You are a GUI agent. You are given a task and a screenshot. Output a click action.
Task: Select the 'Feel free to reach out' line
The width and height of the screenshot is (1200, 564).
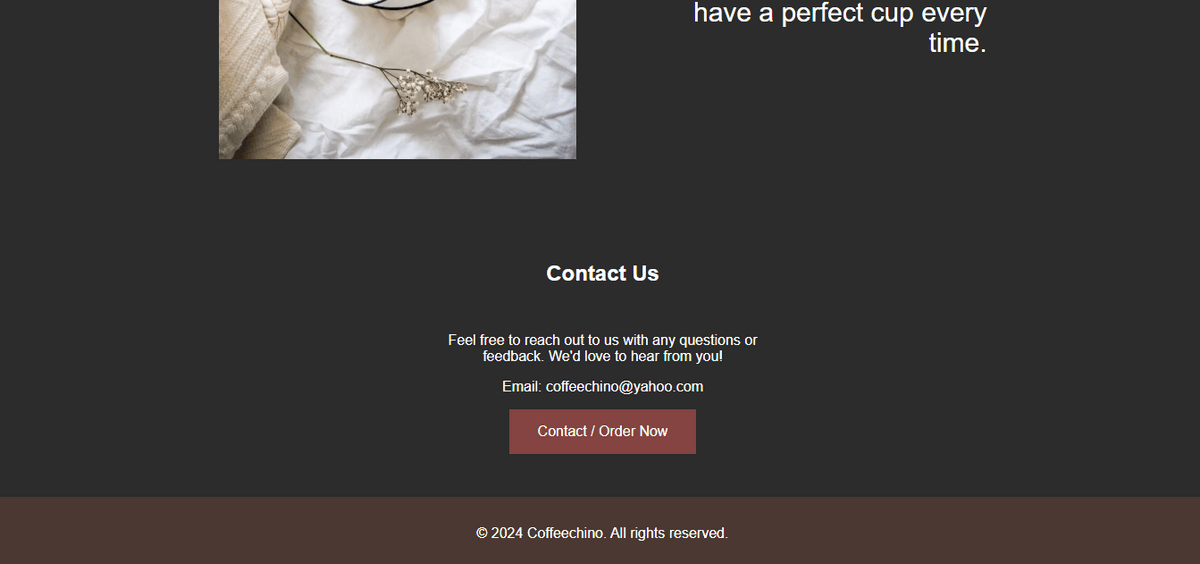pos(602,340)
